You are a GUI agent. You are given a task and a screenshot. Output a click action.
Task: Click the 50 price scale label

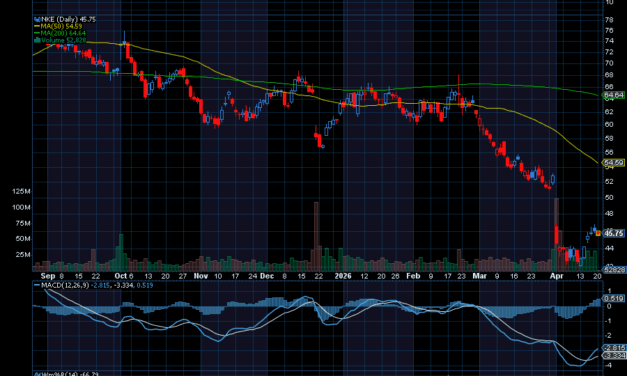click(x=609, y=198)
